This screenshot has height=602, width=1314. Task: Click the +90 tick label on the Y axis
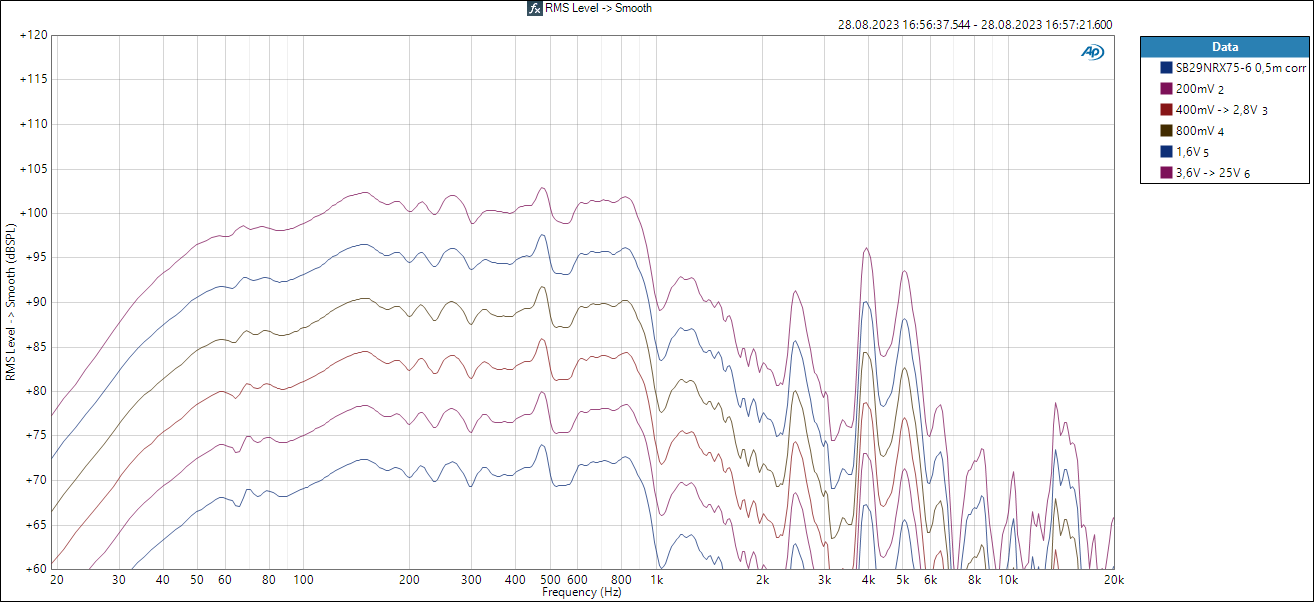(36, 302)
